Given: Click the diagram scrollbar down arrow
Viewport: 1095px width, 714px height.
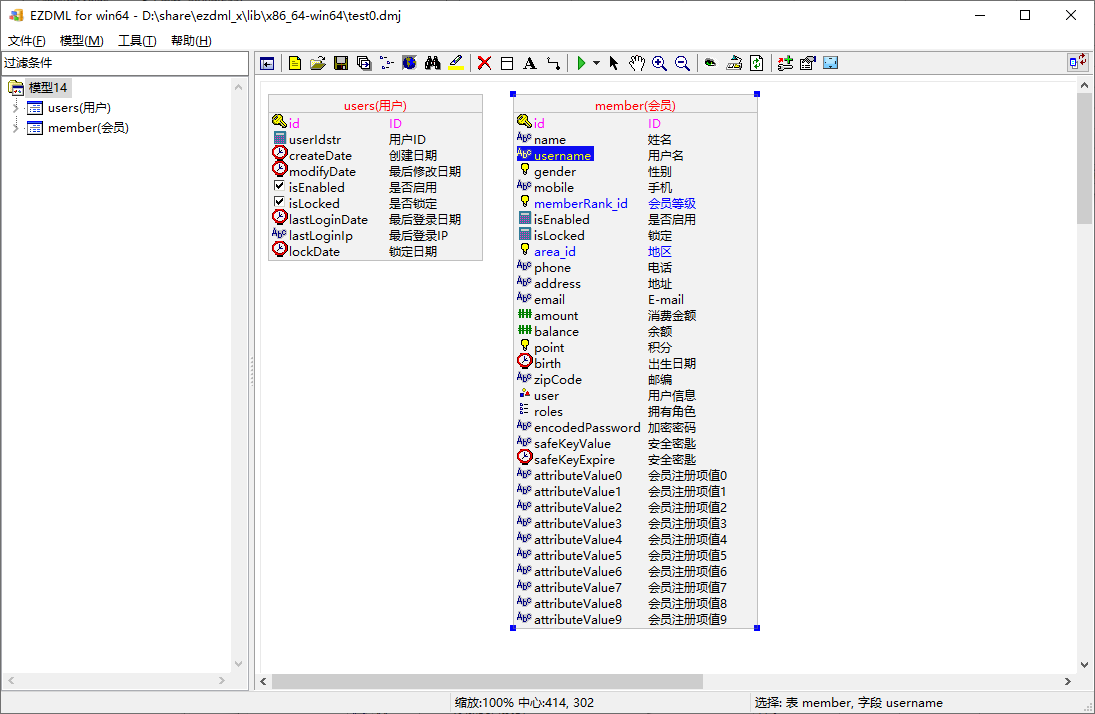Looking at the screenshot, I should coord(1084,665).
